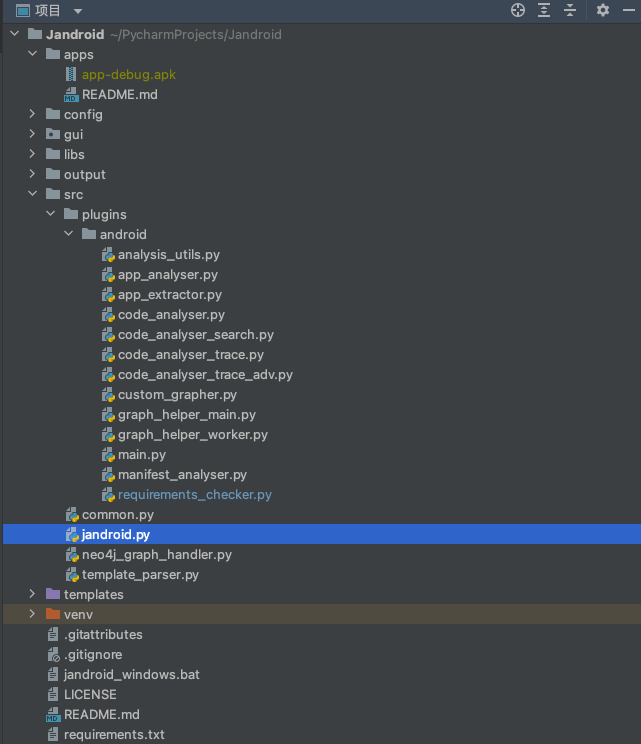Select the Jandroid project root name
Image resolution: width=641 pixels, height=744 pixels.
[75, 35]
